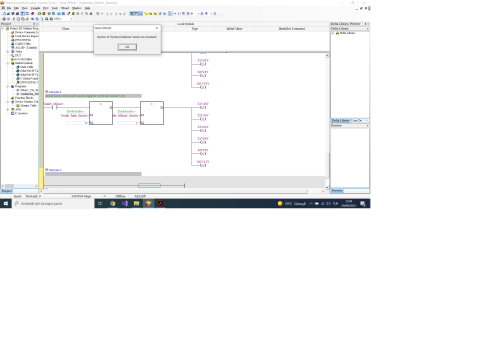
Task: Switch to the User De... library tab
Action: point(357,120)
